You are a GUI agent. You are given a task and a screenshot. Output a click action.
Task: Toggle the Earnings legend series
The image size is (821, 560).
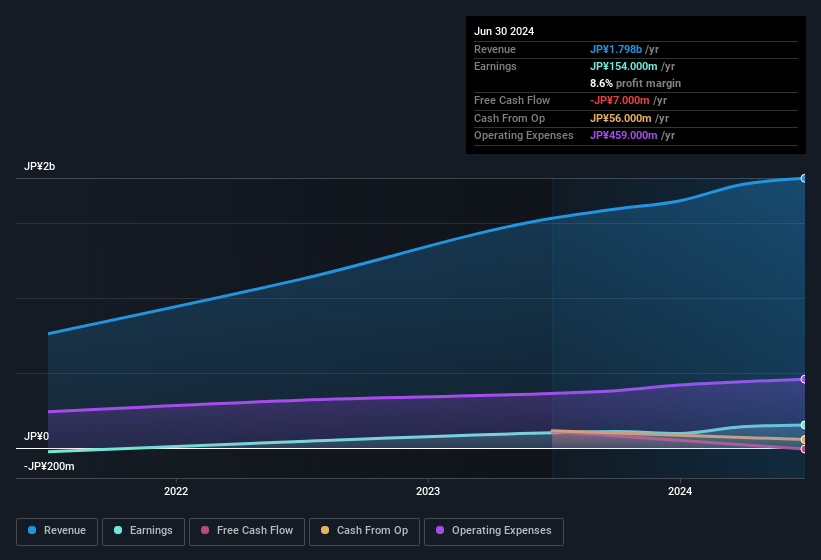point(143,531)
